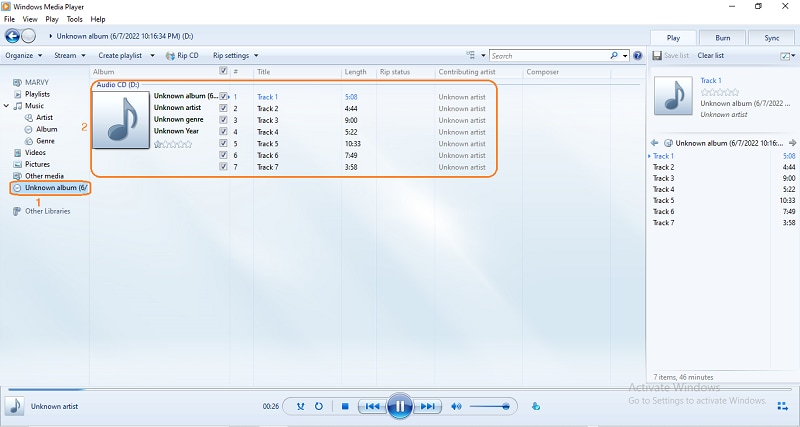Toggle repeat in playback controls
This screenshot has width=800, height=427.
pyautogui.click(x=319, y=406)
